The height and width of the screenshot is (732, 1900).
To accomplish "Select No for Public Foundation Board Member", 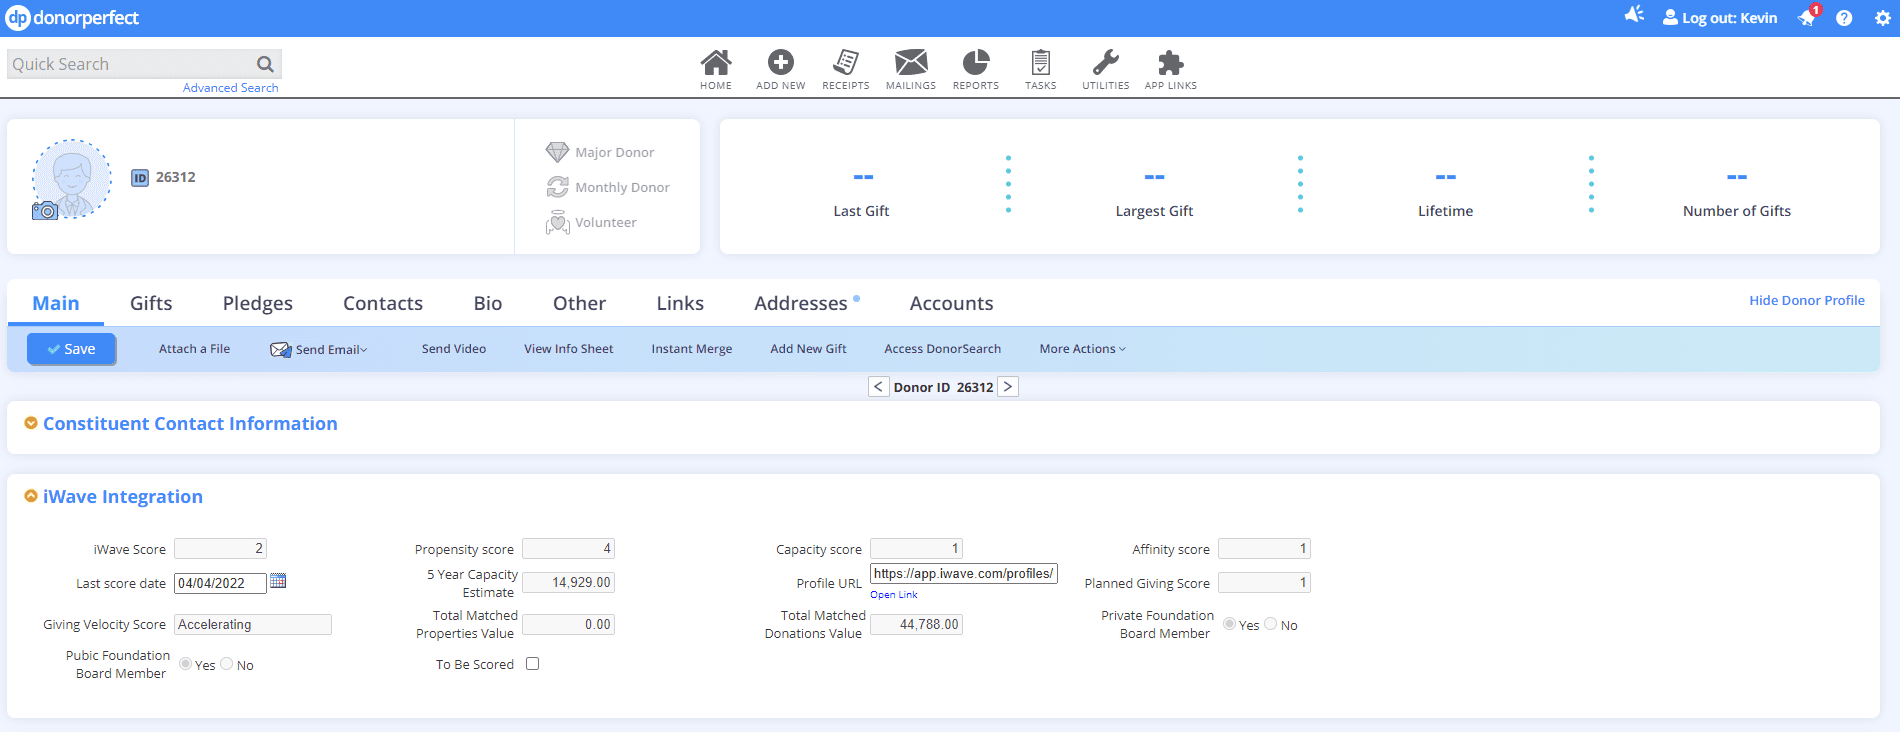I will pyautogui.click(x=227, y=664).
